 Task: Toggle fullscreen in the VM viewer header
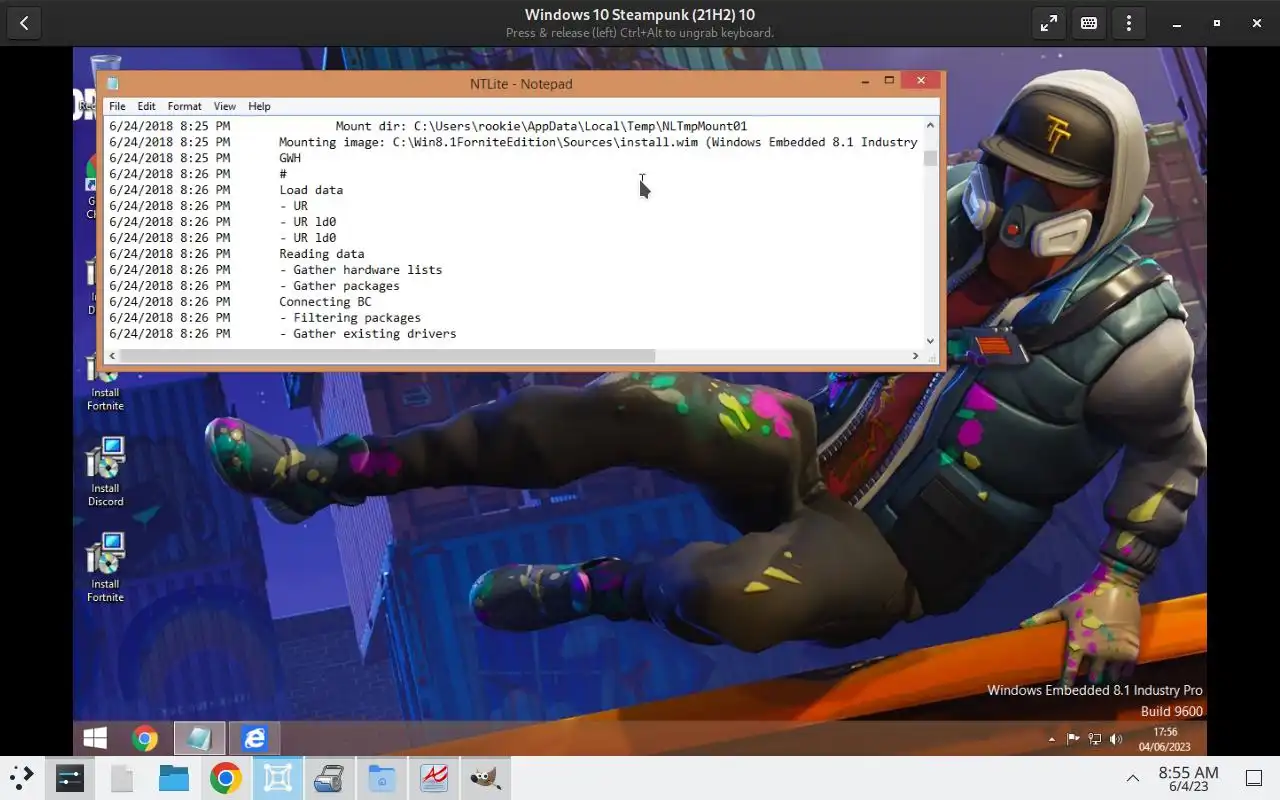pos(1049,23)
